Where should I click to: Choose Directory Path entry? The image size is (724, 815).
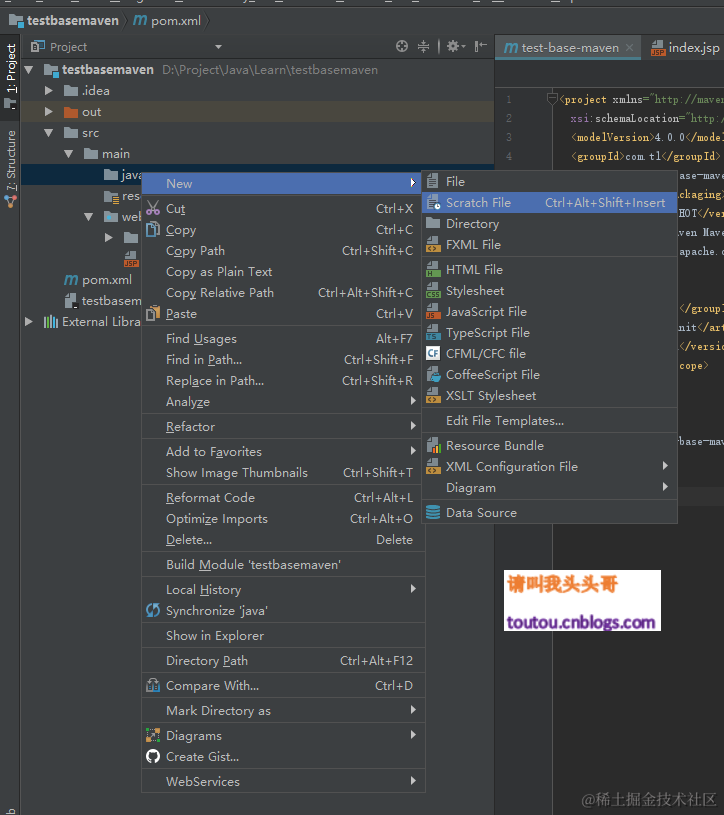[x=283, y=660]
